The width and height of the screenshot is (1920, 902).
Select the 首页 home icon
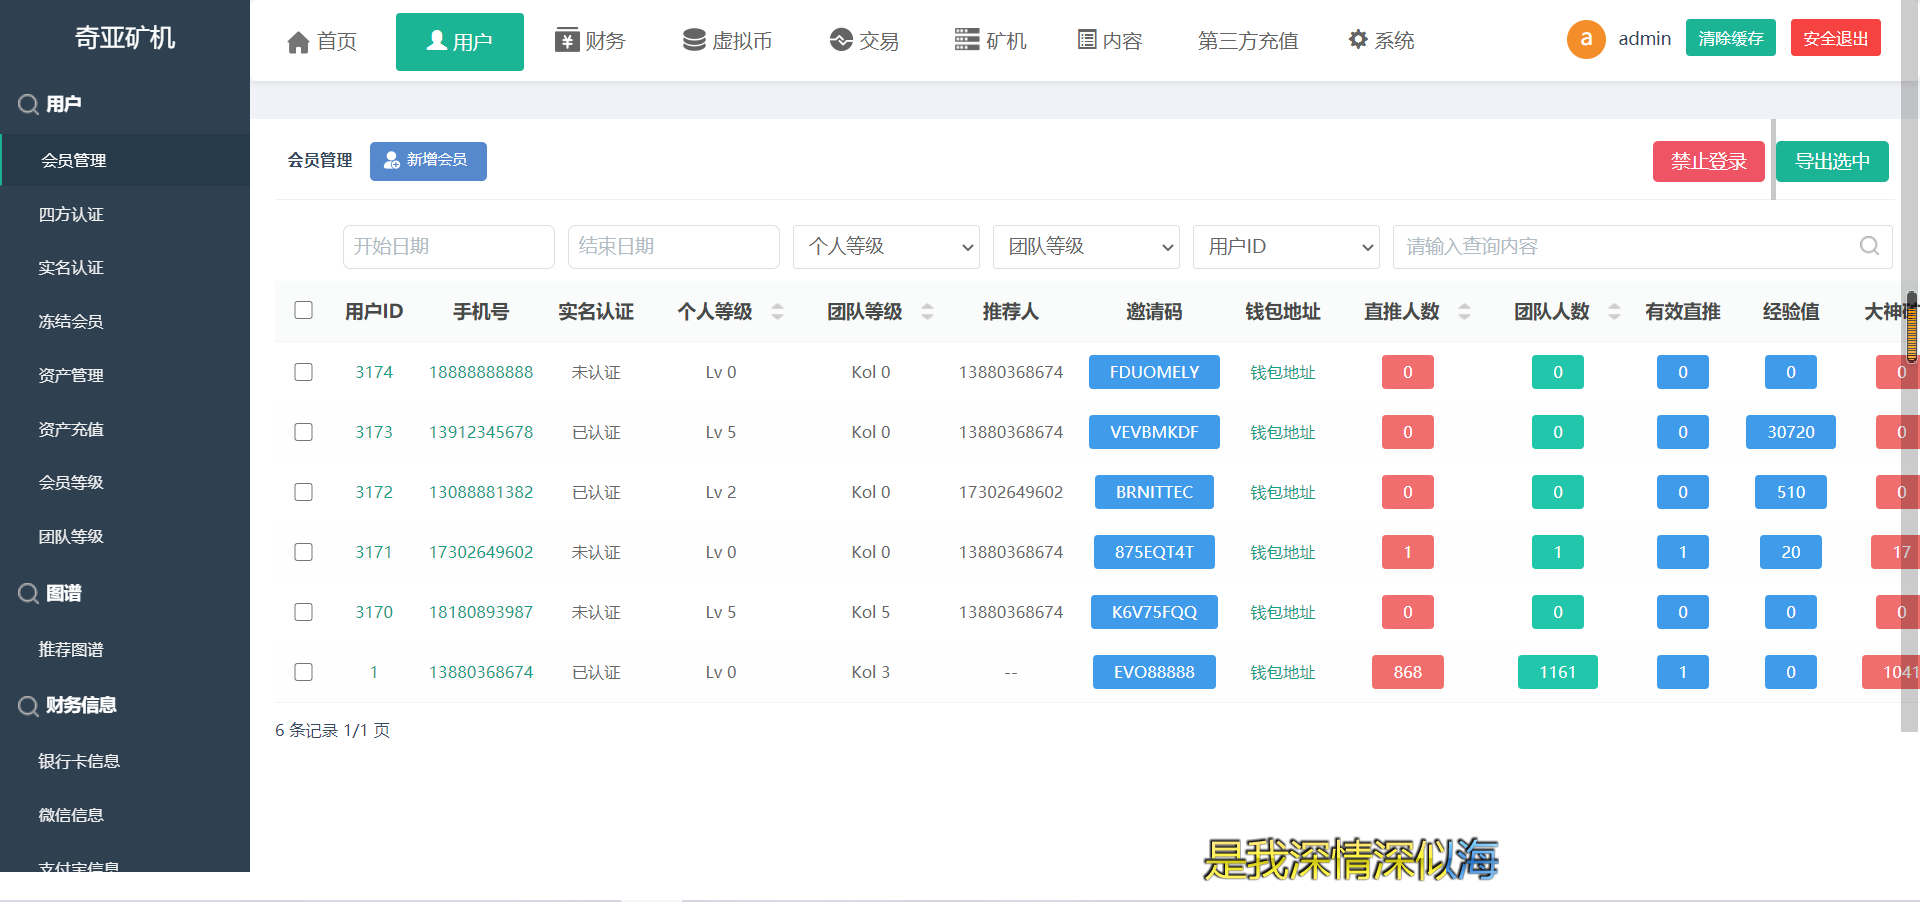point(297,41)
